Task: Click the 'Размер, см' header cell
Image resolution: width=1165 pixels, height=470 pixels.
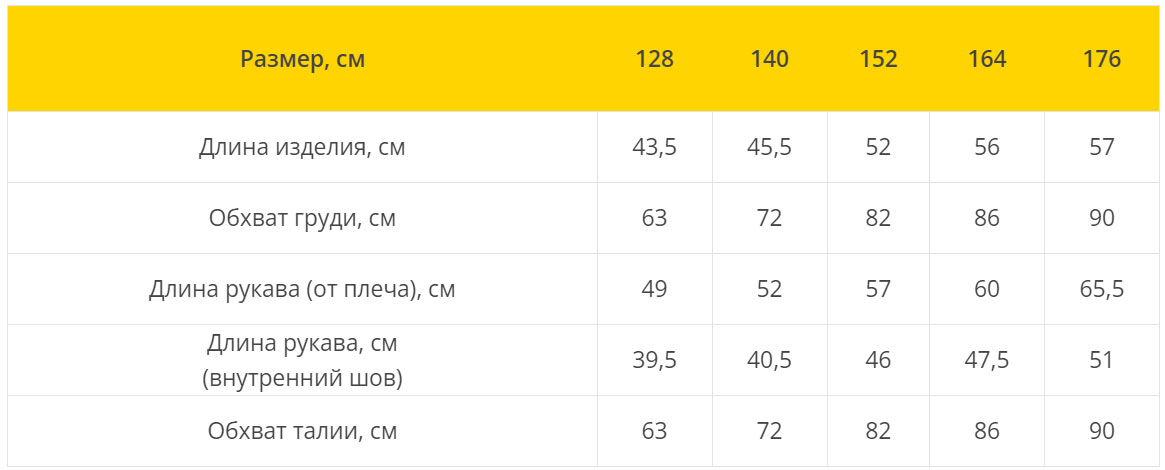Action: [x=302, y=59]
